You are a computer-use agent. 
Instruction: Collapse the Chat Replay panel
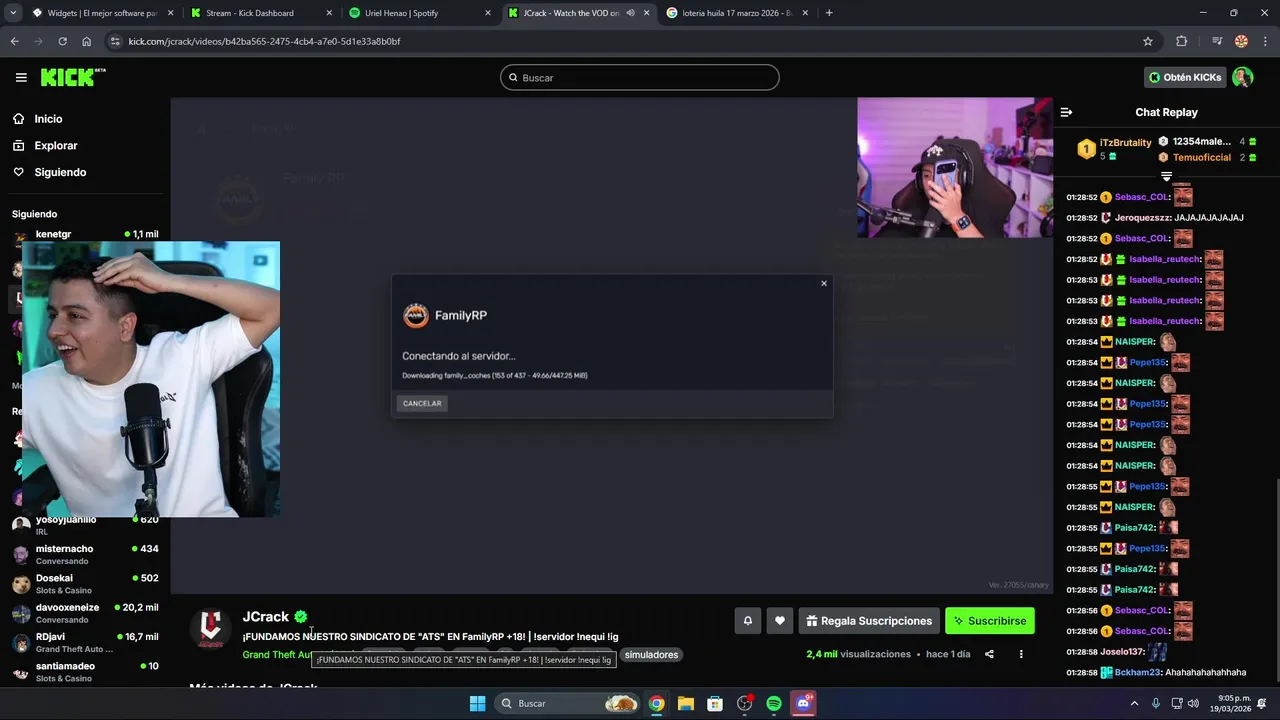(x=1066, y=112)
